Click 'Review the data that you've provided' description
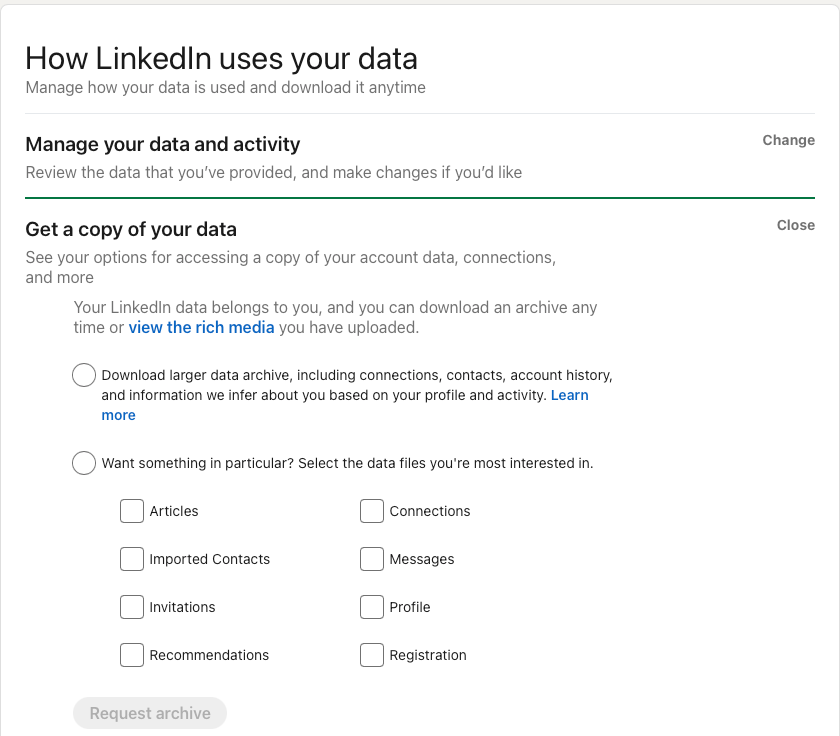840x736 pixels. coord(273,172)
